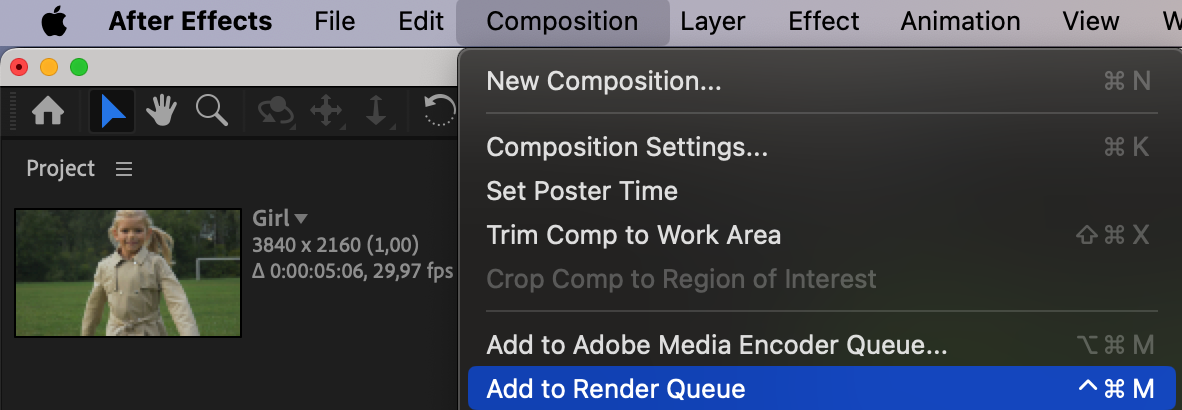Open the Project panel options menu
Image resolution: width=1182 pixels, height=410 pixels.
pos(124,169)
